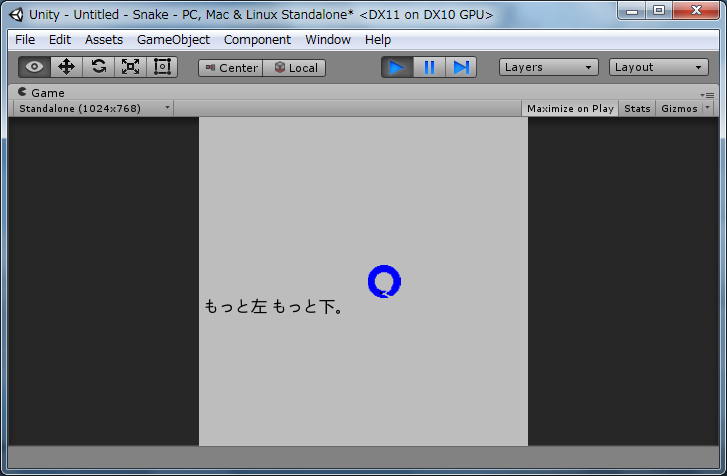This screenshot has height=476, width=727.
Task: Toggle the Center pivot mode button
Action: click(x=230, y=68)
